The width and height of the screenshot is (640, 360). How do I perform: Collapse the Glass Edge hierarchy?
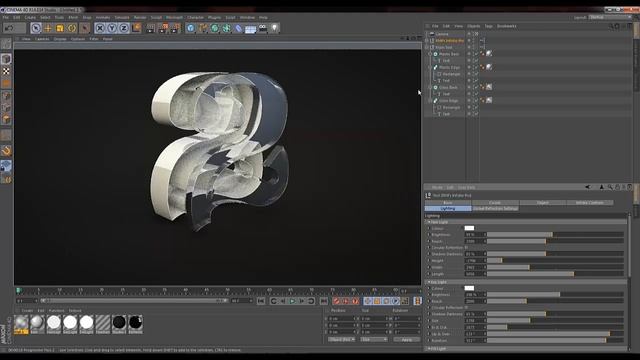(430, 101)
